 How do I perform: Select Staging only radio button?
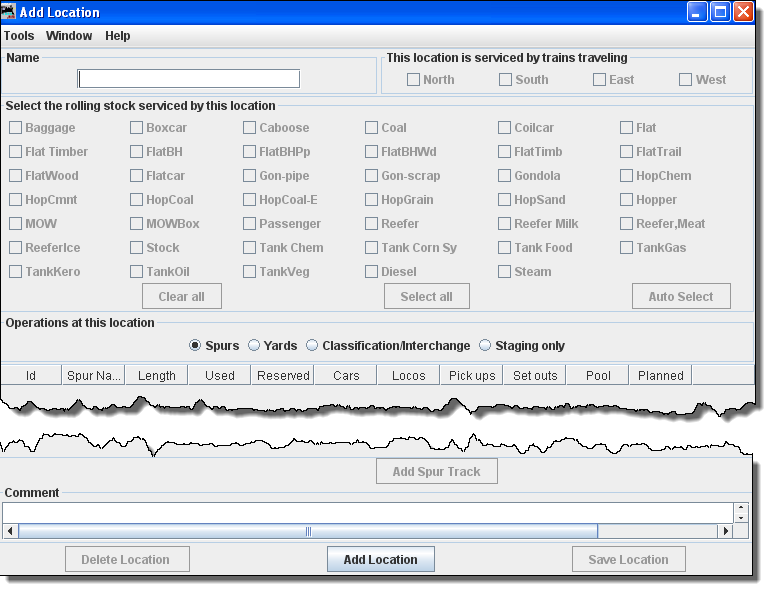486,346
